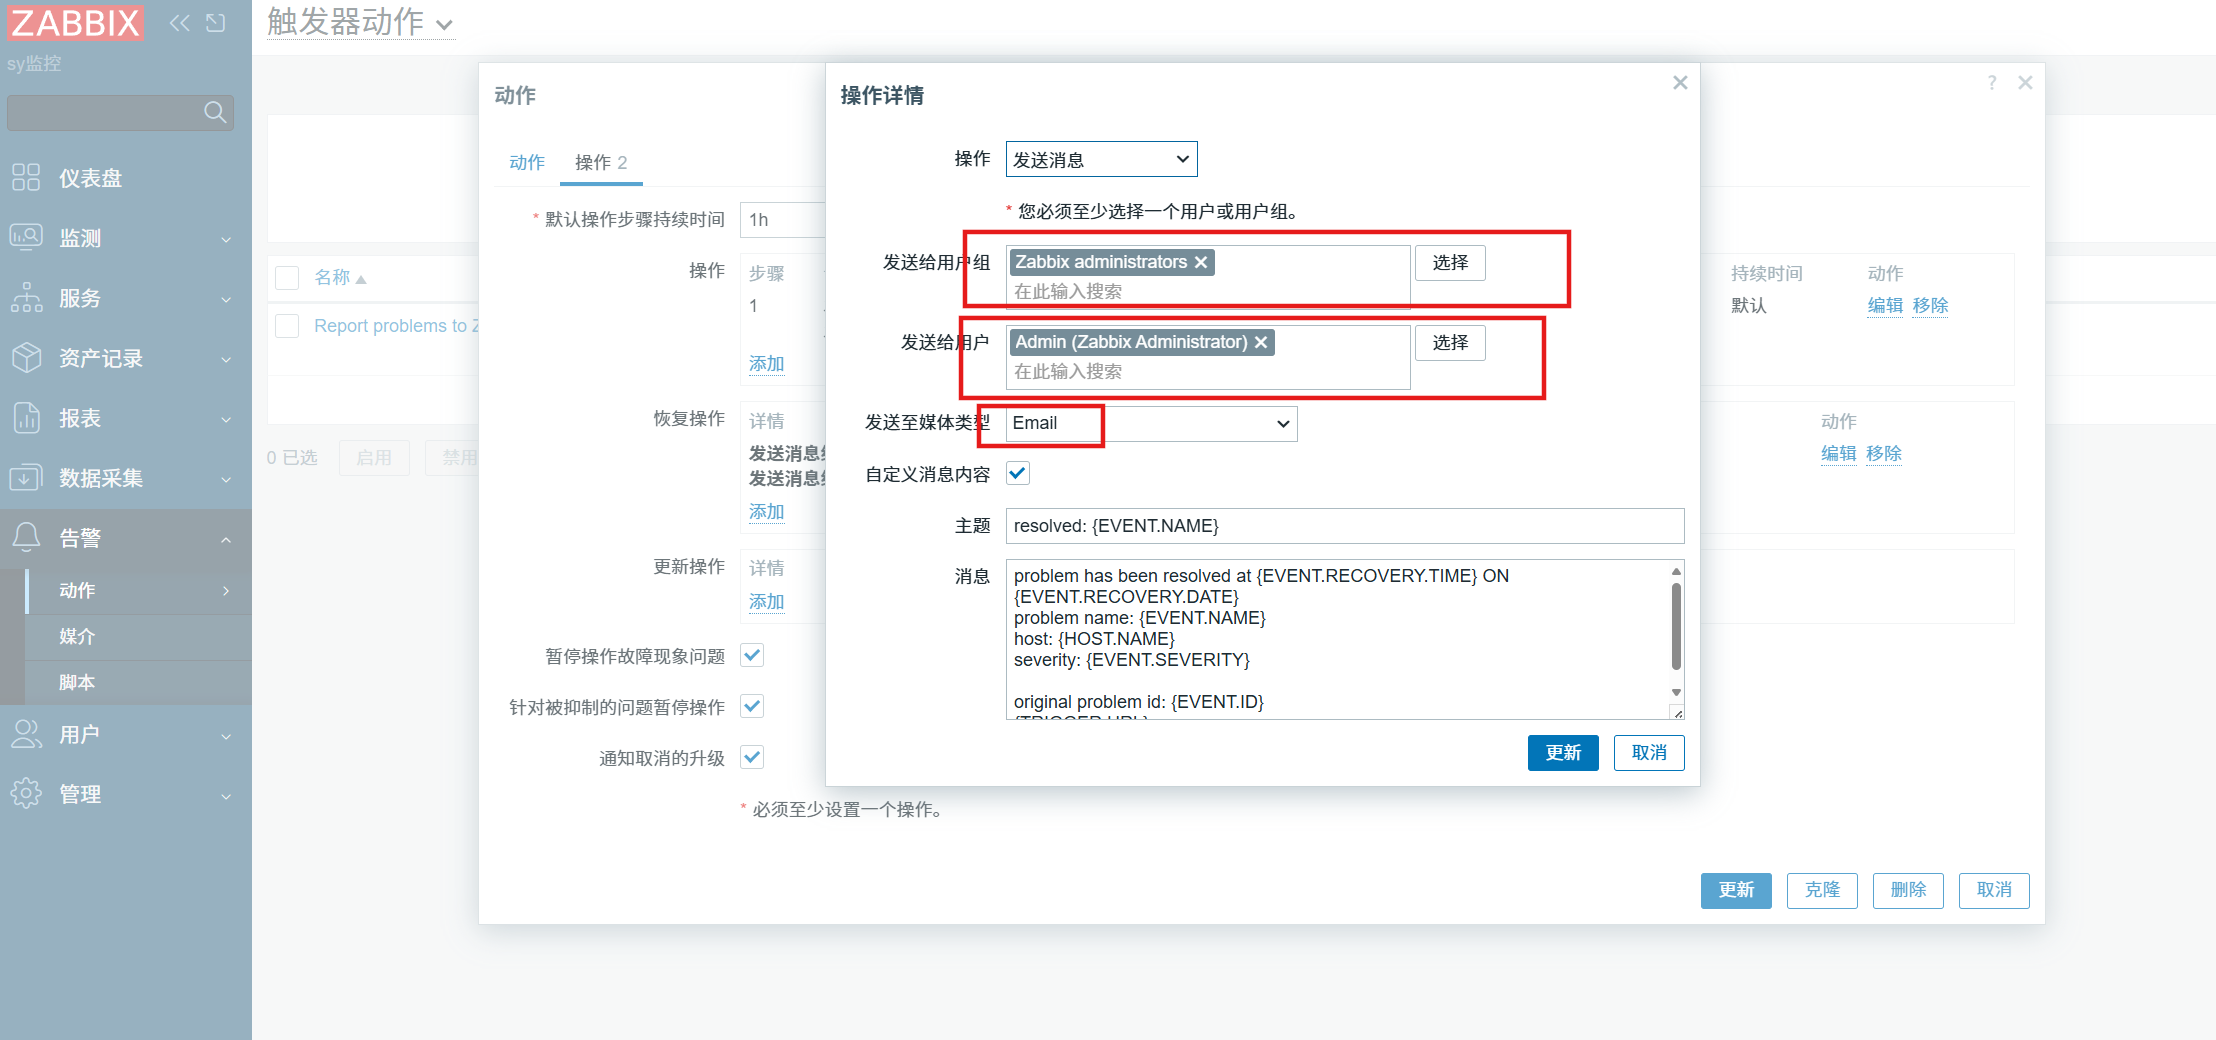Viewport: 2216px width, 1040px height.
Task: Click 添加 link under 操作 steps
Action: 767,364
